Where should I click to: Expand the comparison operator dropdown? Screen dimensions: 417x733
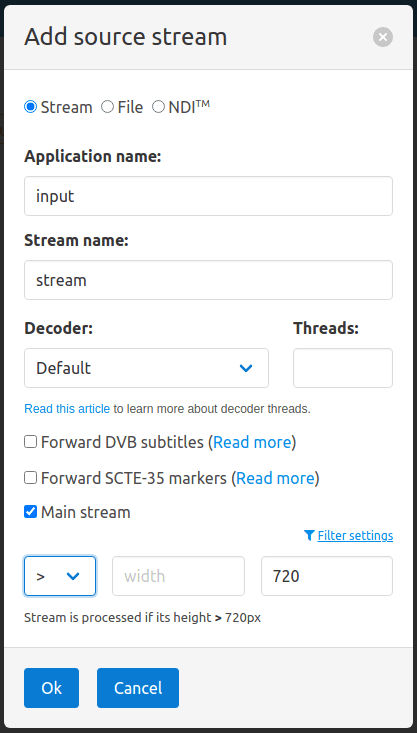pyautogui.click(x=60, y=576)
